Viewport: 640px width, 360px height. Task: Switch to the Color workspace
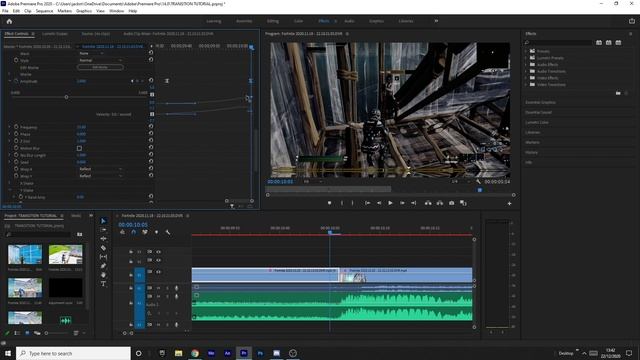(298, 21)
